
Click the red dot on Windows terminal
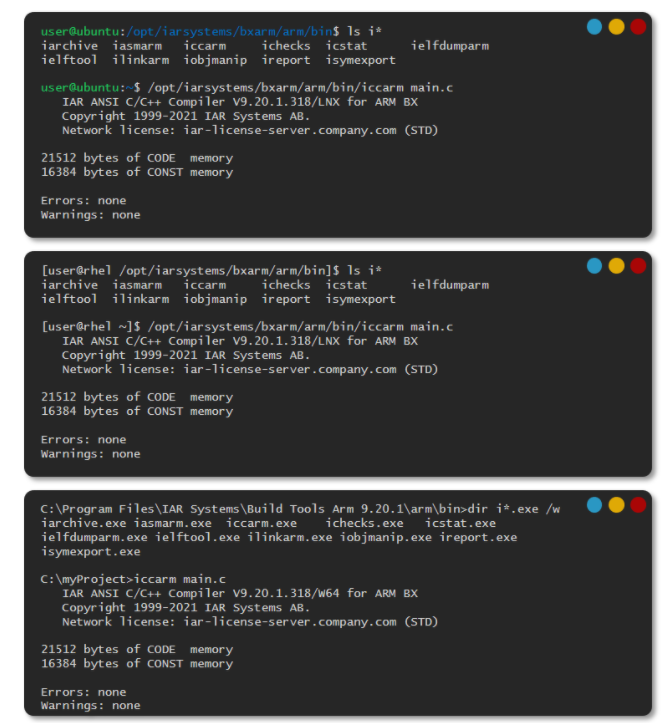[x=637, y=505]
